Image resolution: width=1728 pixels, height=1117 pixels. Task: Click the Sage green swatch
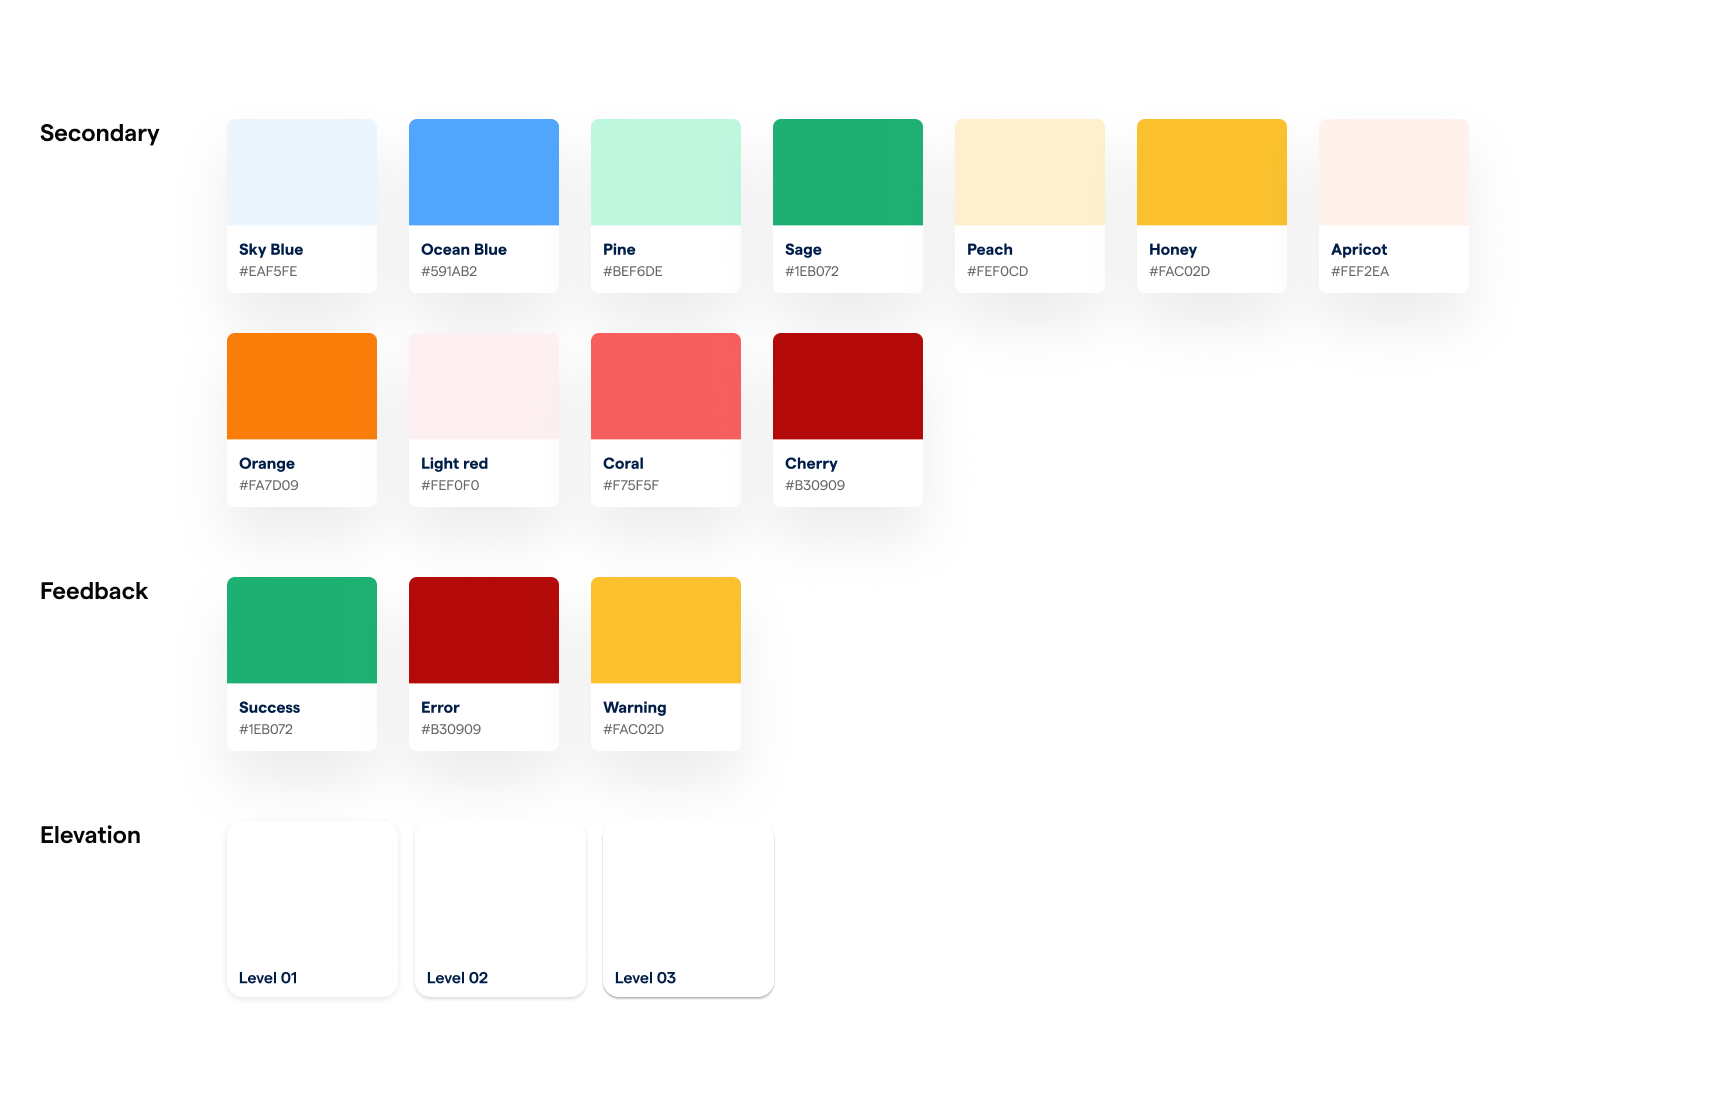847,171
